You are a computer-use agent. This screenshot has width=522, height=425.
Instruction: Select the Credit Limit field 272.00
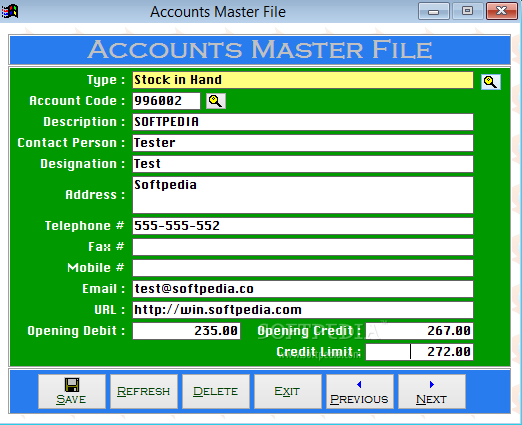[x=419, y=352]
